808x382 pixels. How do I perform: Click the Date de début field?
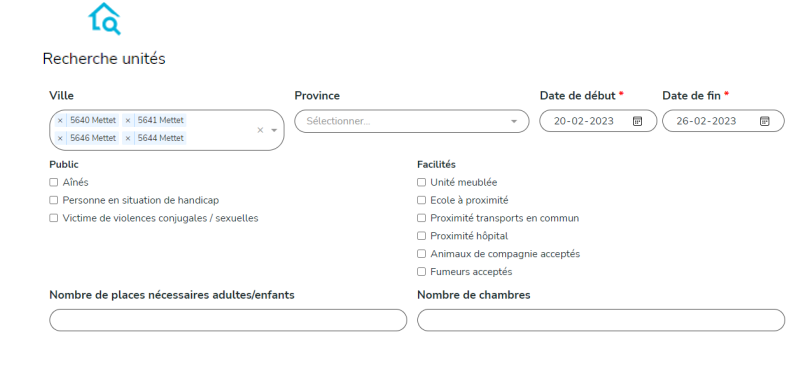[x=598, y=121]
